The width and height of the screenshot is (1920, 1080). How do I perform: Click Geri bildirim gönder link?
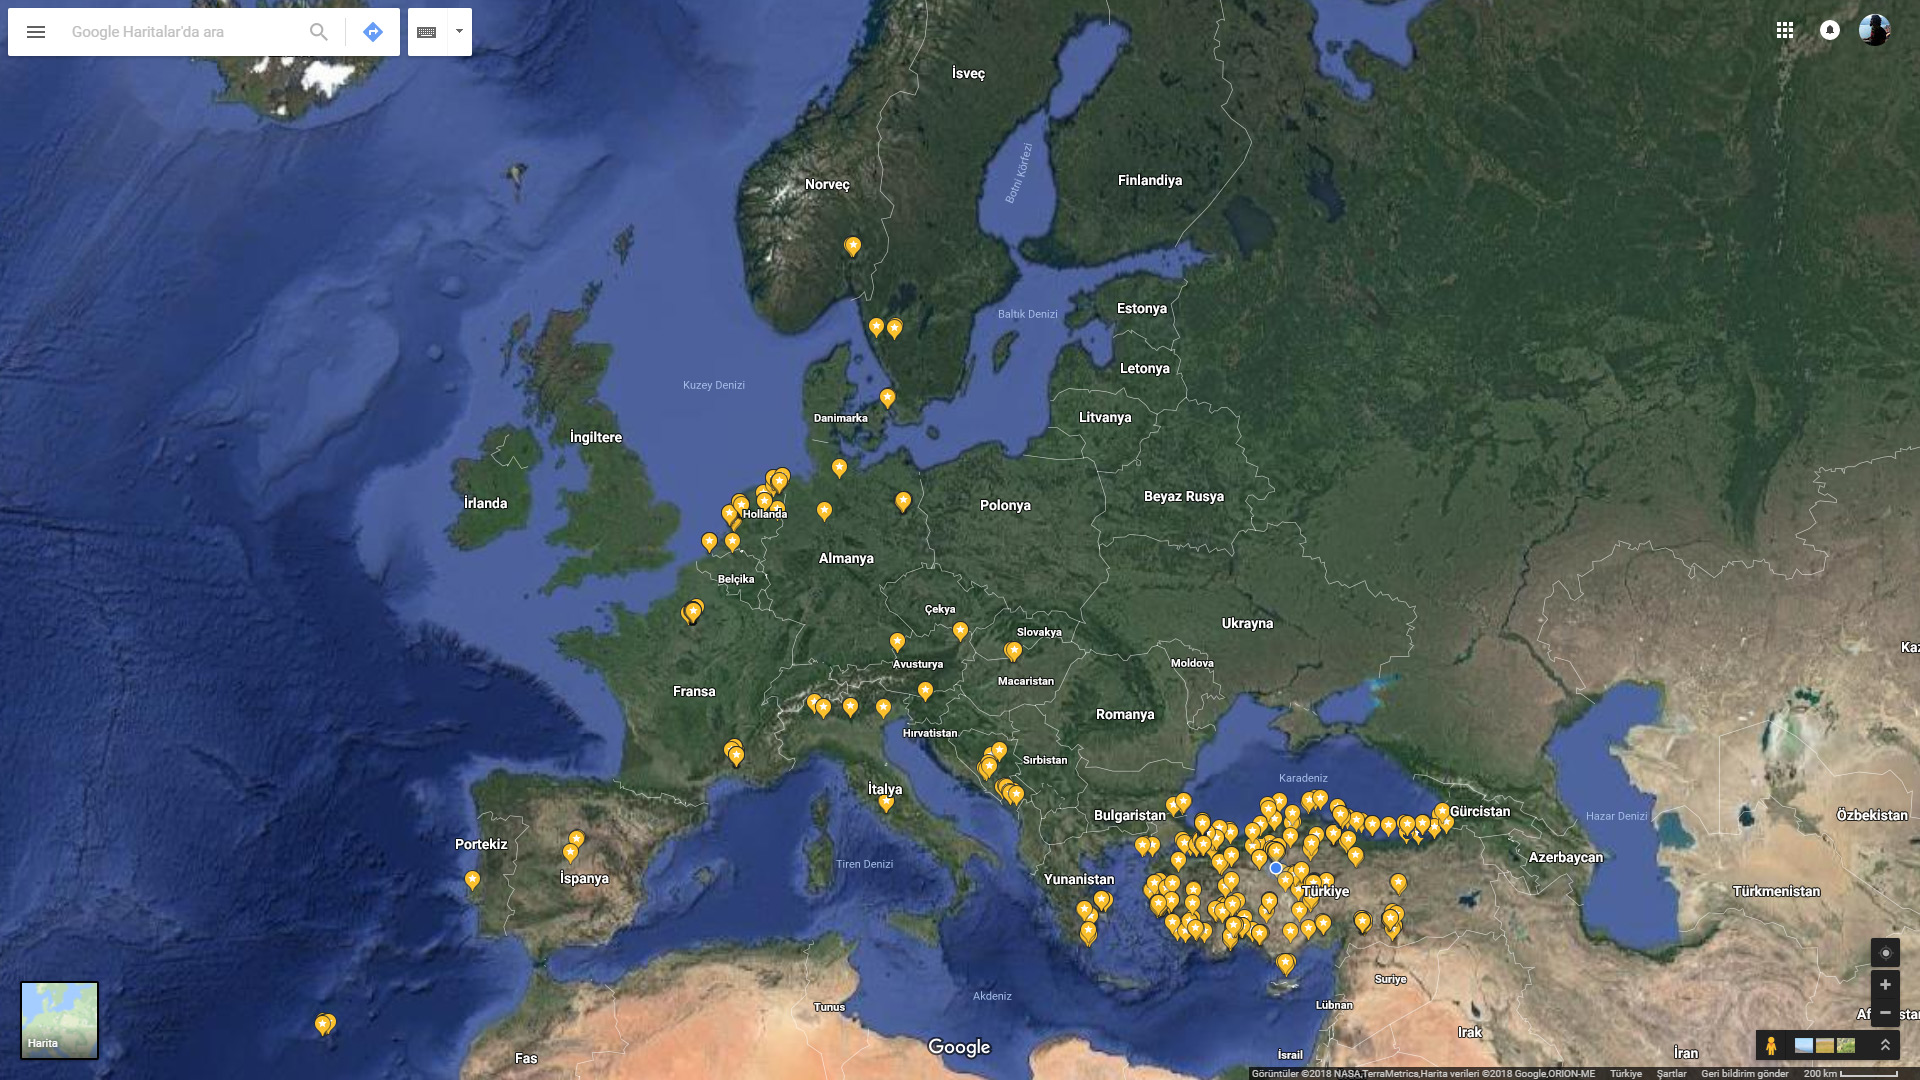pyautogui.click(x=1745, y=1074)
